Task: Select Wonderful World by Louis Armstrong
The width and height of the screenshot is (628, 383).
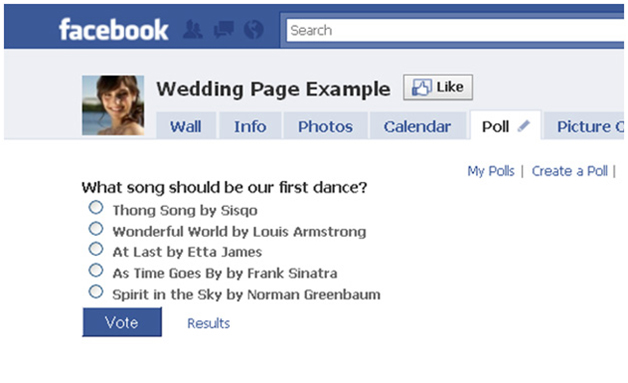Action: [96, 229]
